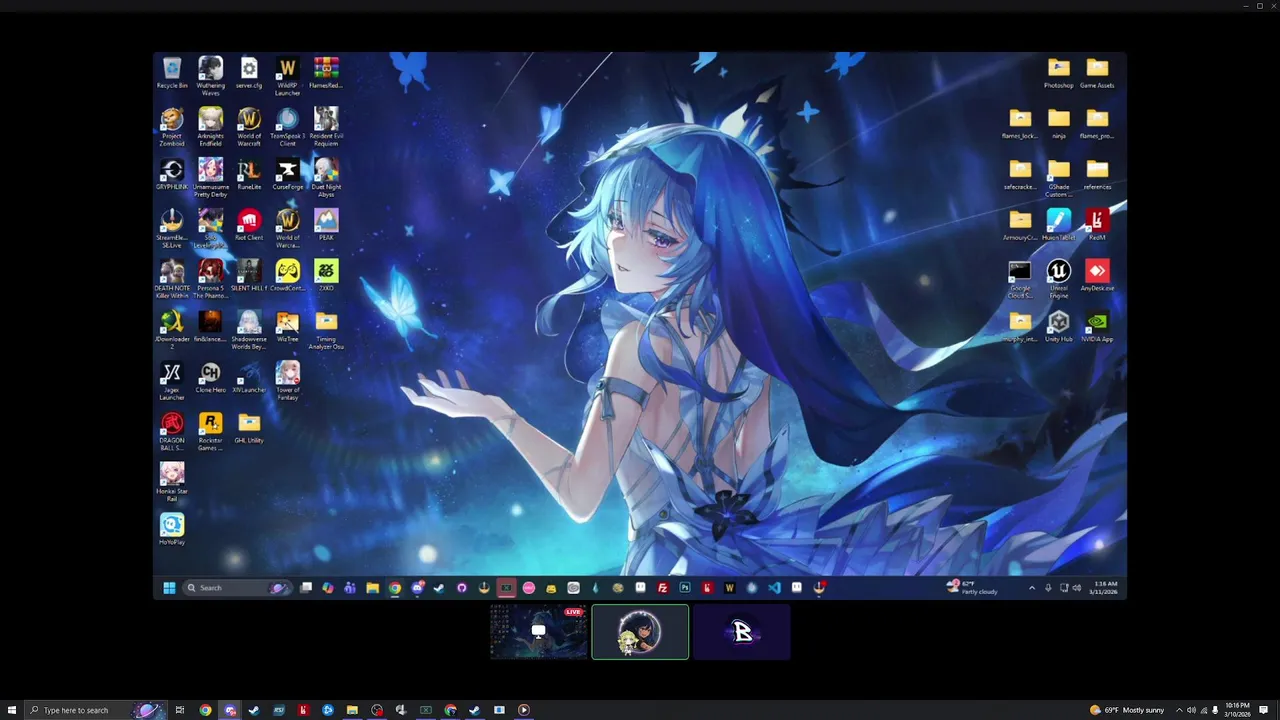
Task: Open the SILENT HILL f shortcut
Action: pos(249,277)
